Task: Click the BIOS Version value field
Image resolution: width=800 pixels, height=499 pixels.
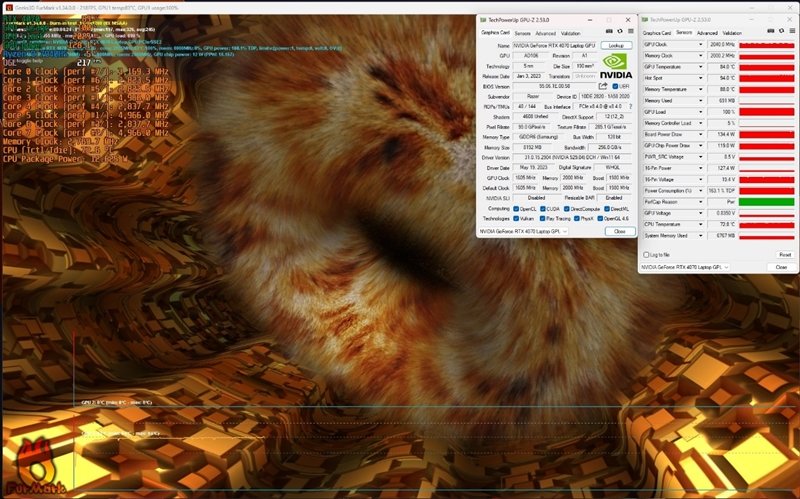Action: click(555, 86)
